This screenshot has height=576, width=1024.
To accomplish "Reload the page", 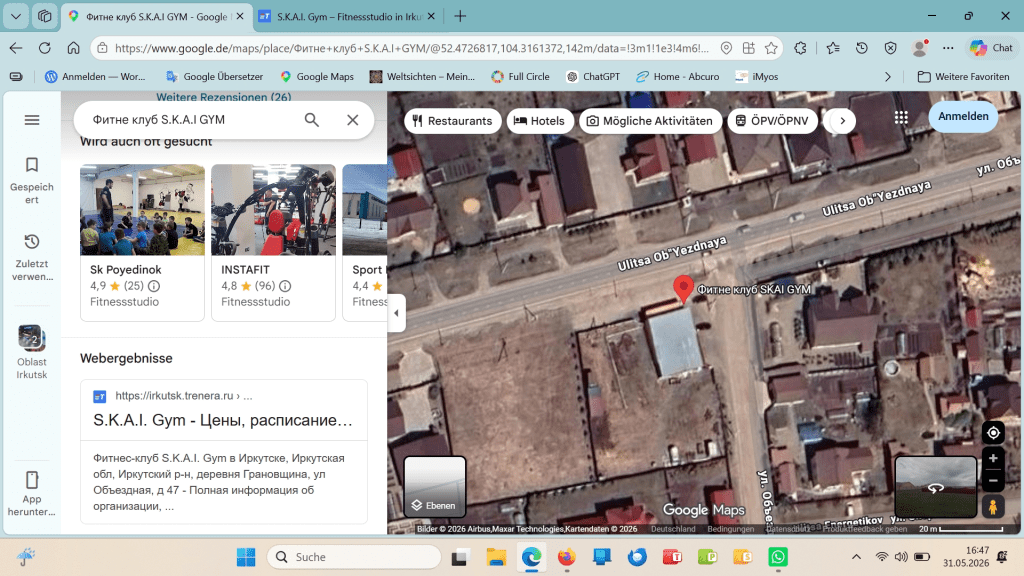I will (x=44, y=48).
